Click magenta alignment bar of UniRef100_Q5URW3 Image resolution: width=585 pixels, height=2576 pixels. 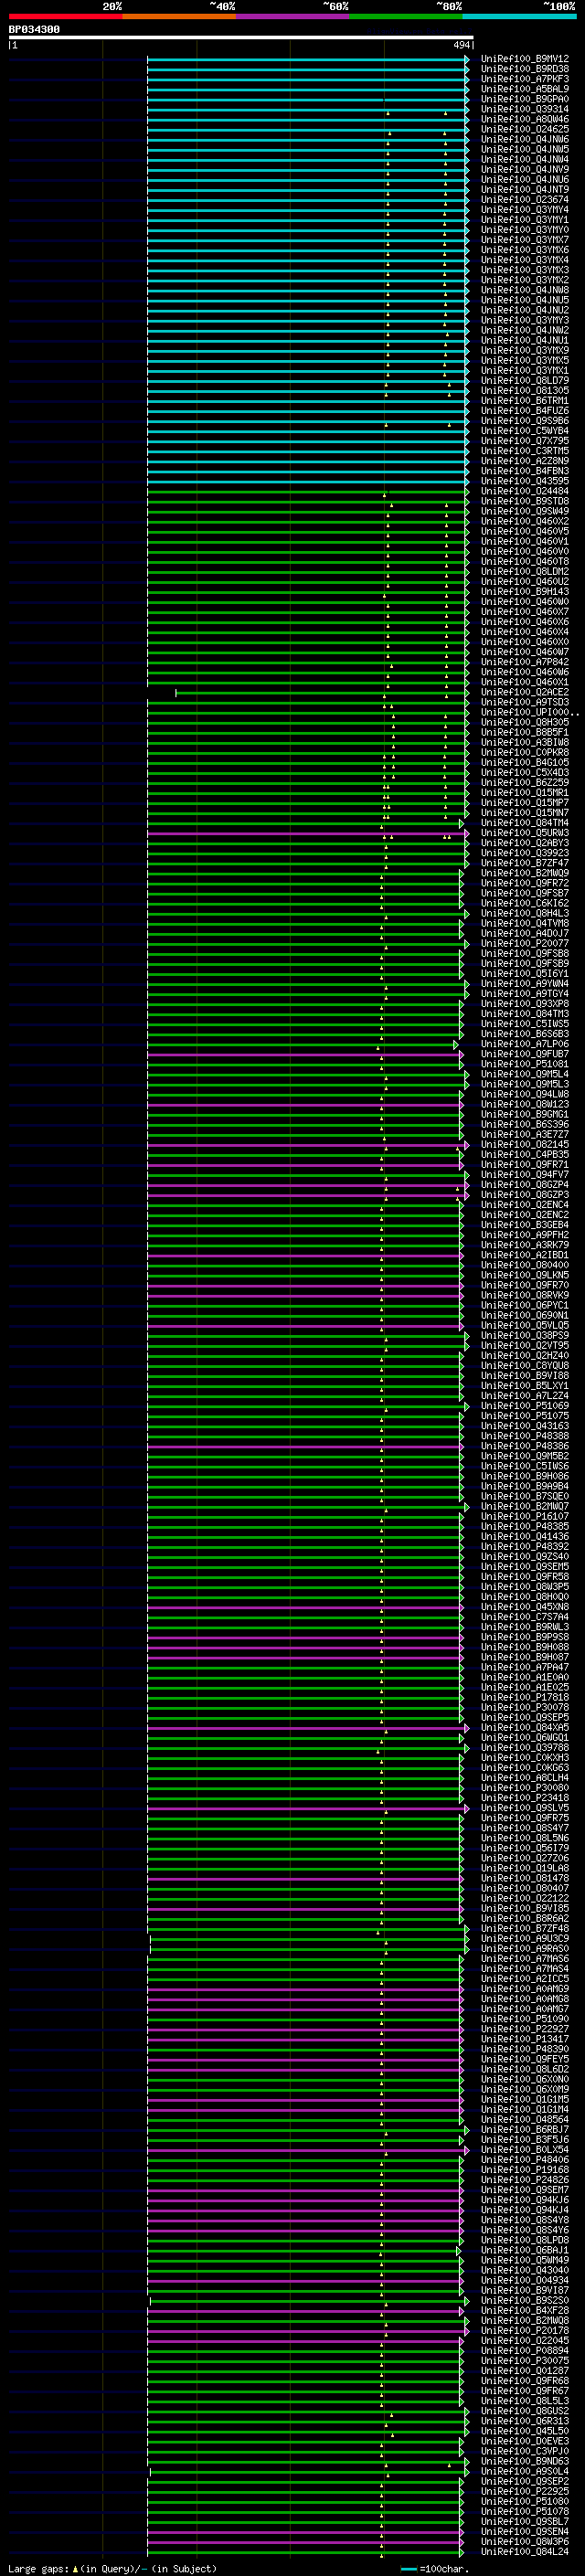point(307,833)
